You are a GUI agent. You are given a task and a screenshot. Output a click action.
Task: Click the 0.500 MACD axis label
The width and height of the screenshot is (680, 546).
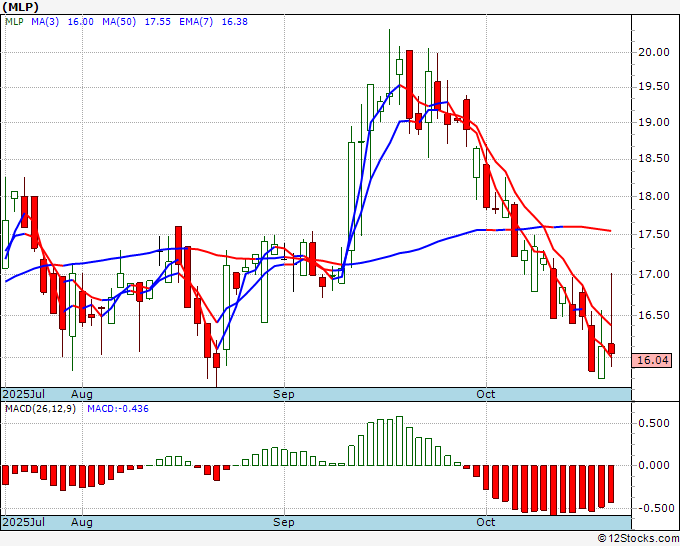[x=654, y=423]
